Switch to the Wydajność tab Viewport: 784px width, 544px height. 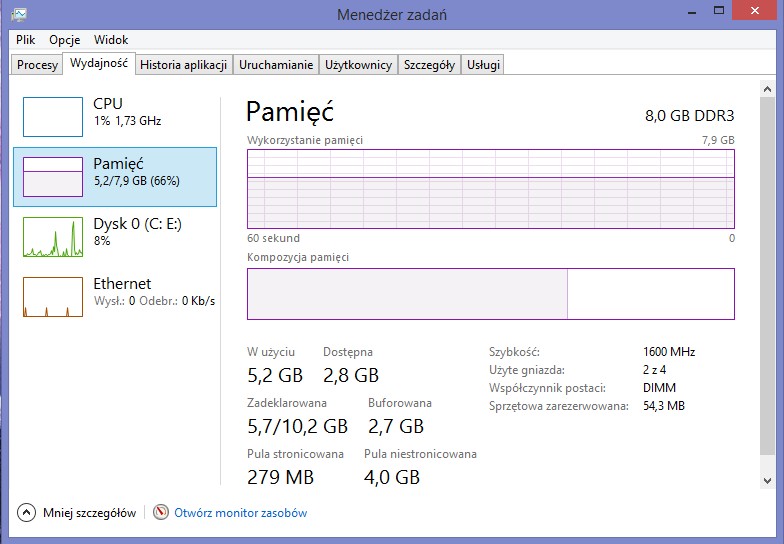[98, 63]
